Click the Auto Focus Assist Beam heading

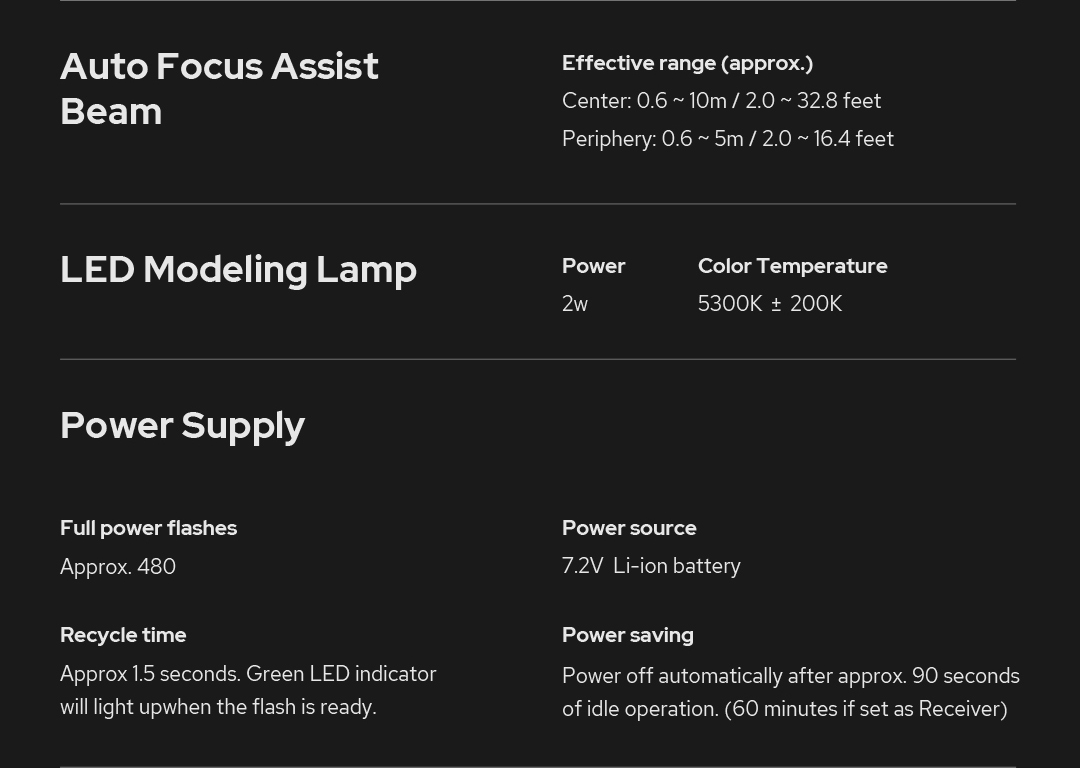[x=219, y=88]
